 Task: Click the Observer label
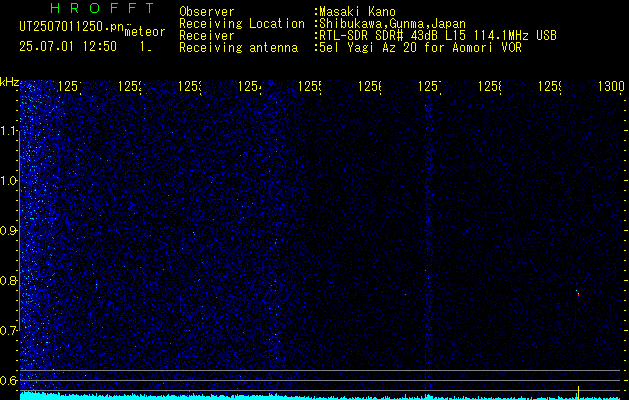[207, 12]
